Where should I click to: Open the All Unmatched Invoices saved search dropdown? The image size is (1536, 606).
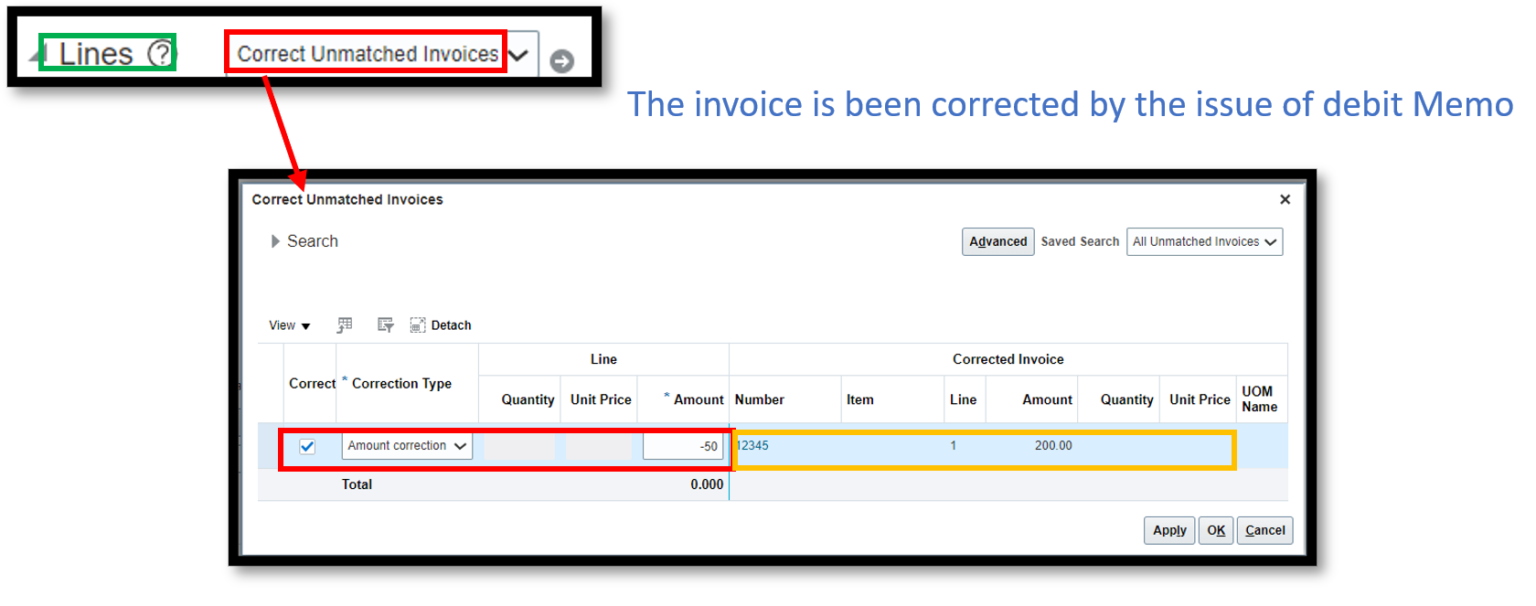[1270, 241]
